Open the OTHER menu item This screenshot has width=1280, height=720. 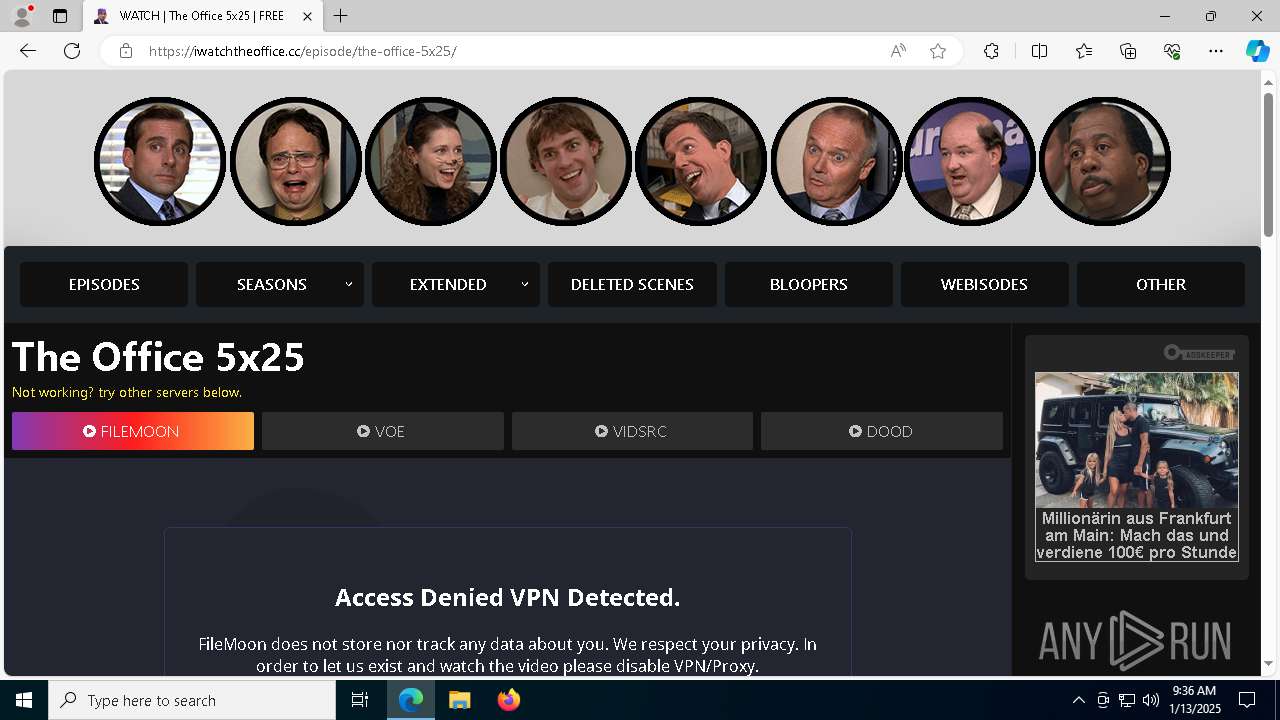pyautogui.click(x=1161, y=284)
